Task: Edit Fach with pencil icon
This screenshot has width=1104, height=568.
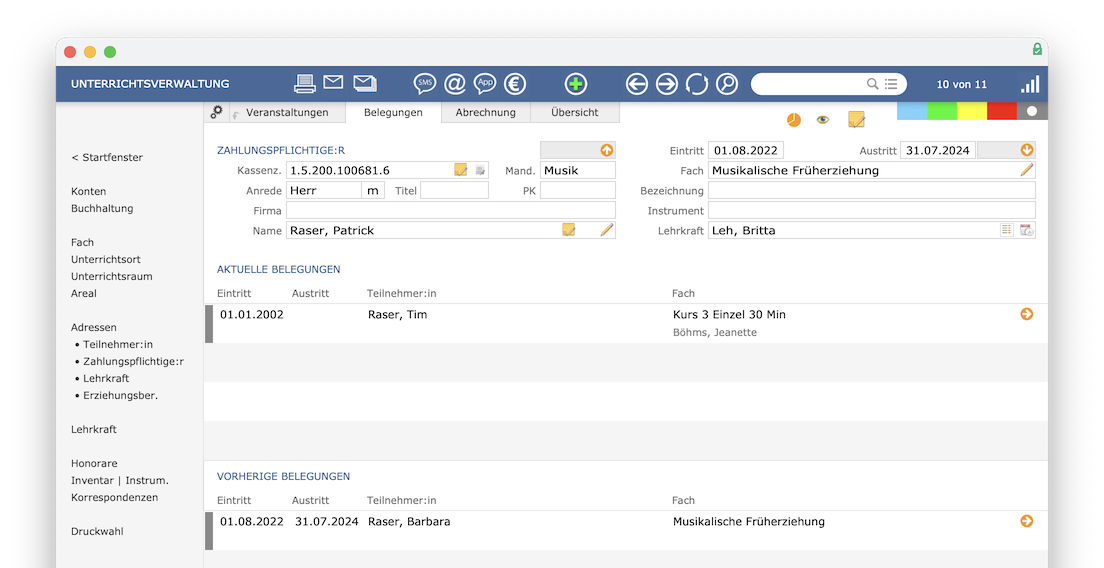Action: [x=1027, y=170]
